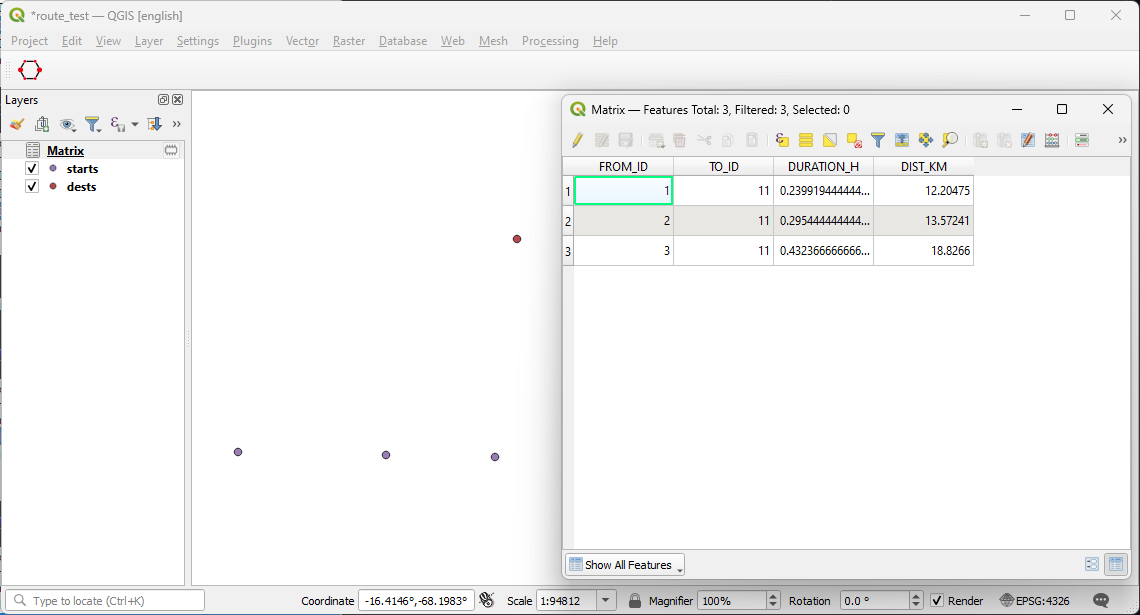Increase Magnifier value with up arrow
This screenshot has width=1140, height=615.
(773, 596)
